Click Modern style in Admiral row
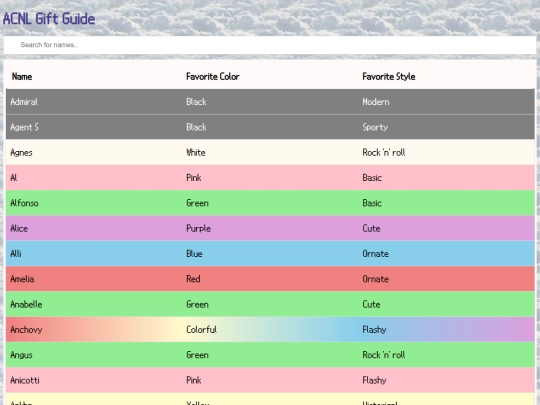This screenshot has height=405, width=540. tap(376, 102)
